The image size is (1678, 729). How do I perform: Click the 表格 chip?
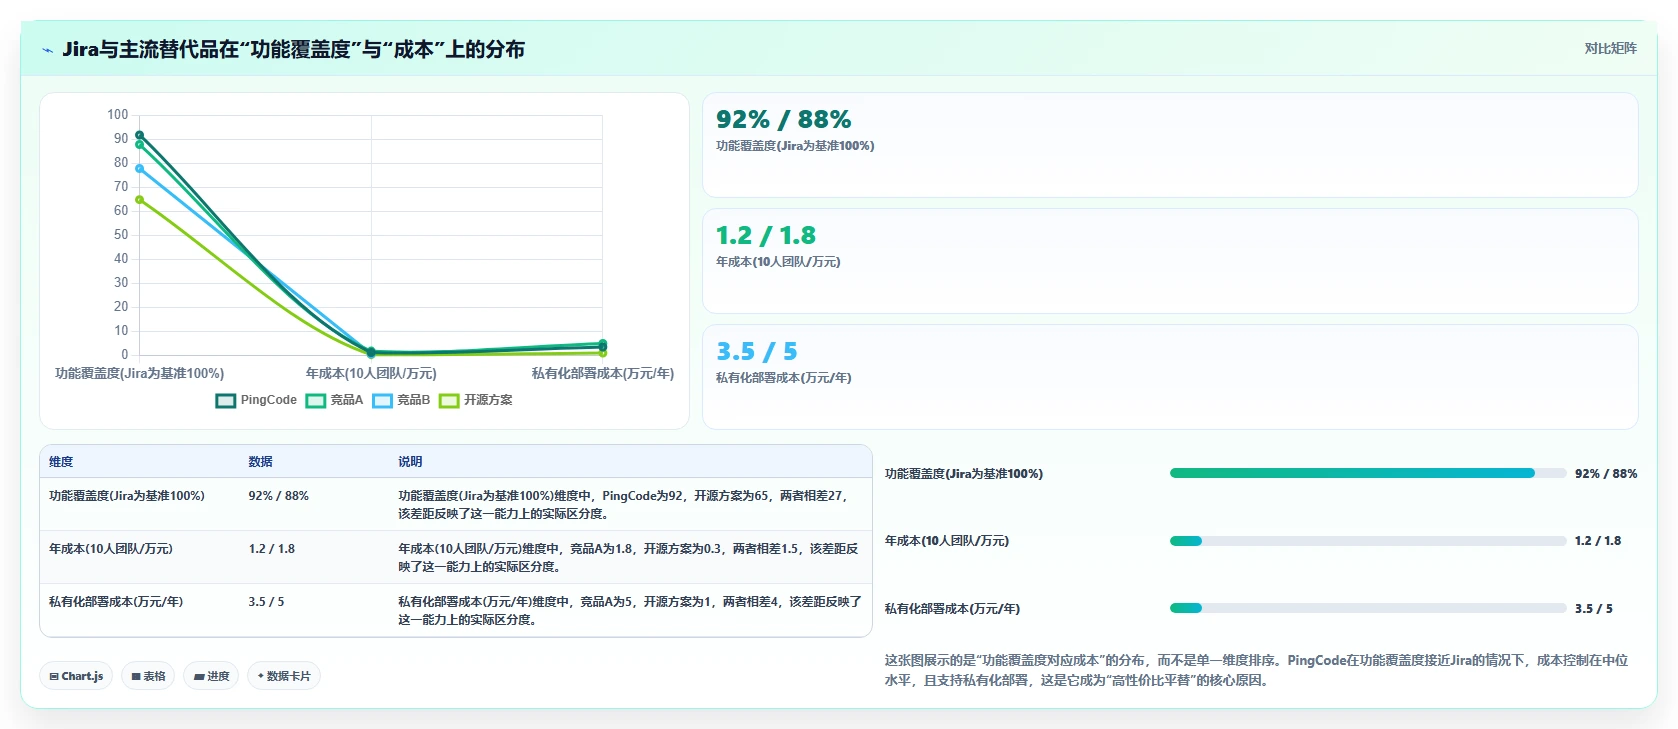coord(148,676)
